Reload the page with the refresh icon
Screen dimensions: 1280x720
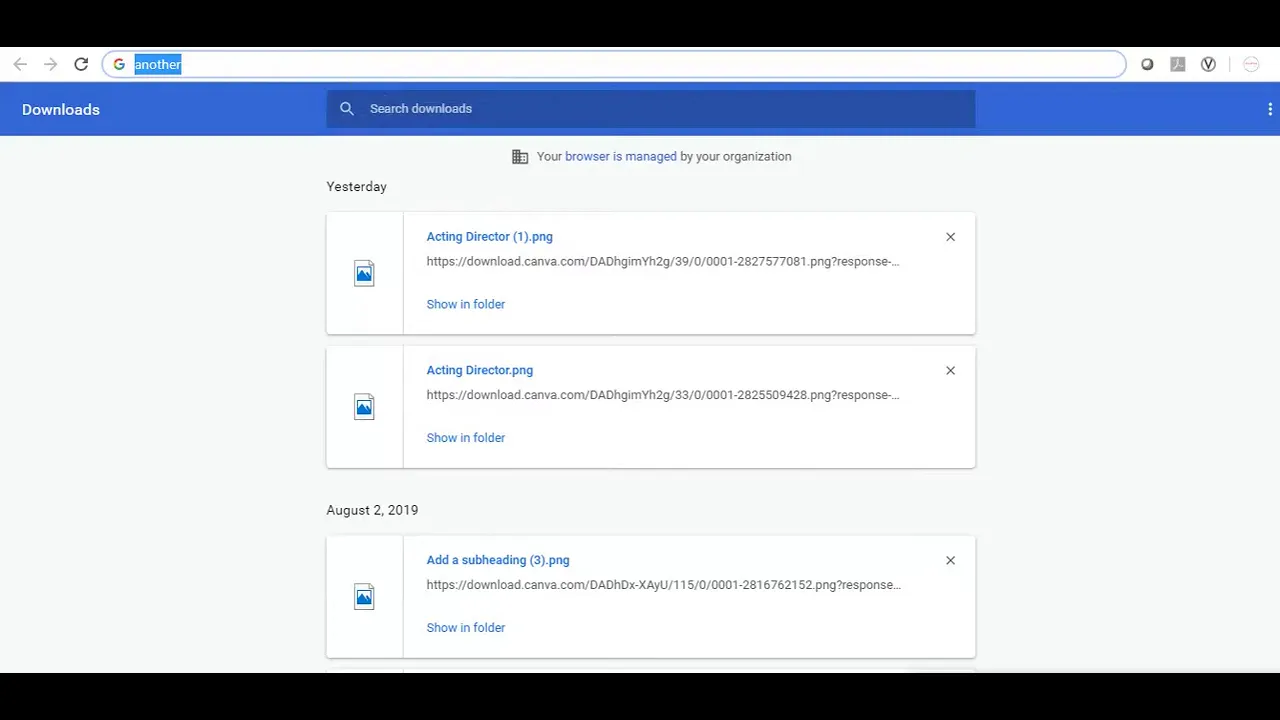click(81, 64)
